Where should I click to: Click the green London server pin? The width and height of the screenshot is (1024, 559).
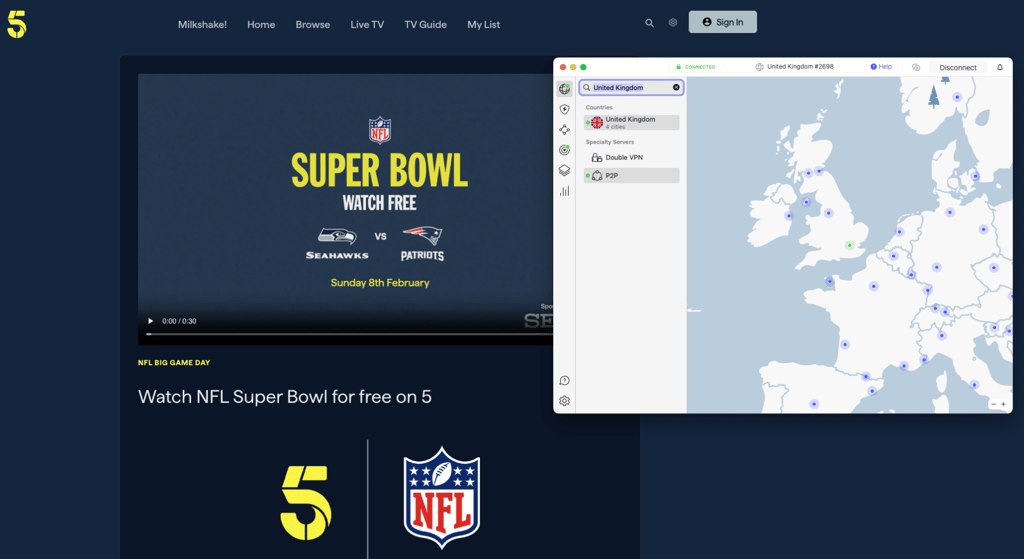coord(850,246)
